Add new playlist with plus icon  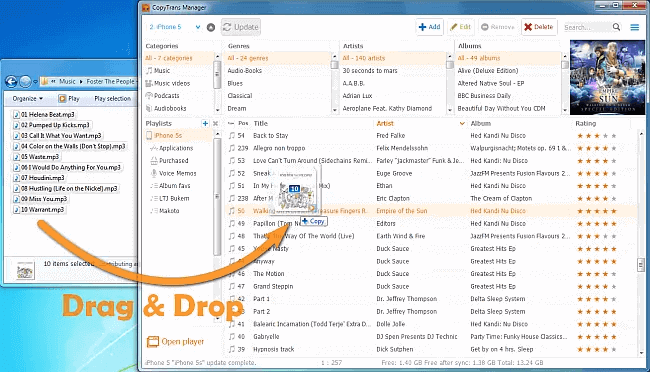[205, 123]
